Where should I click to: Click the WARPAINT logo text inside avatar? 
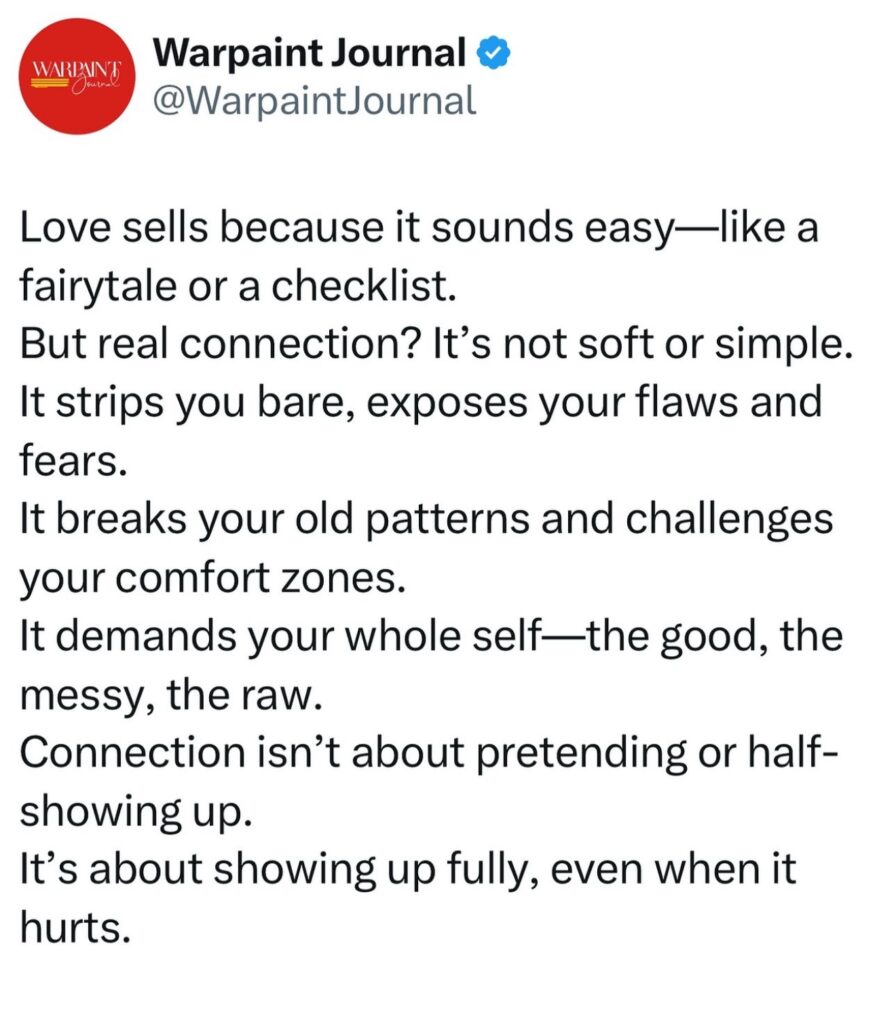pyautogui.click(x=77, y=69)
